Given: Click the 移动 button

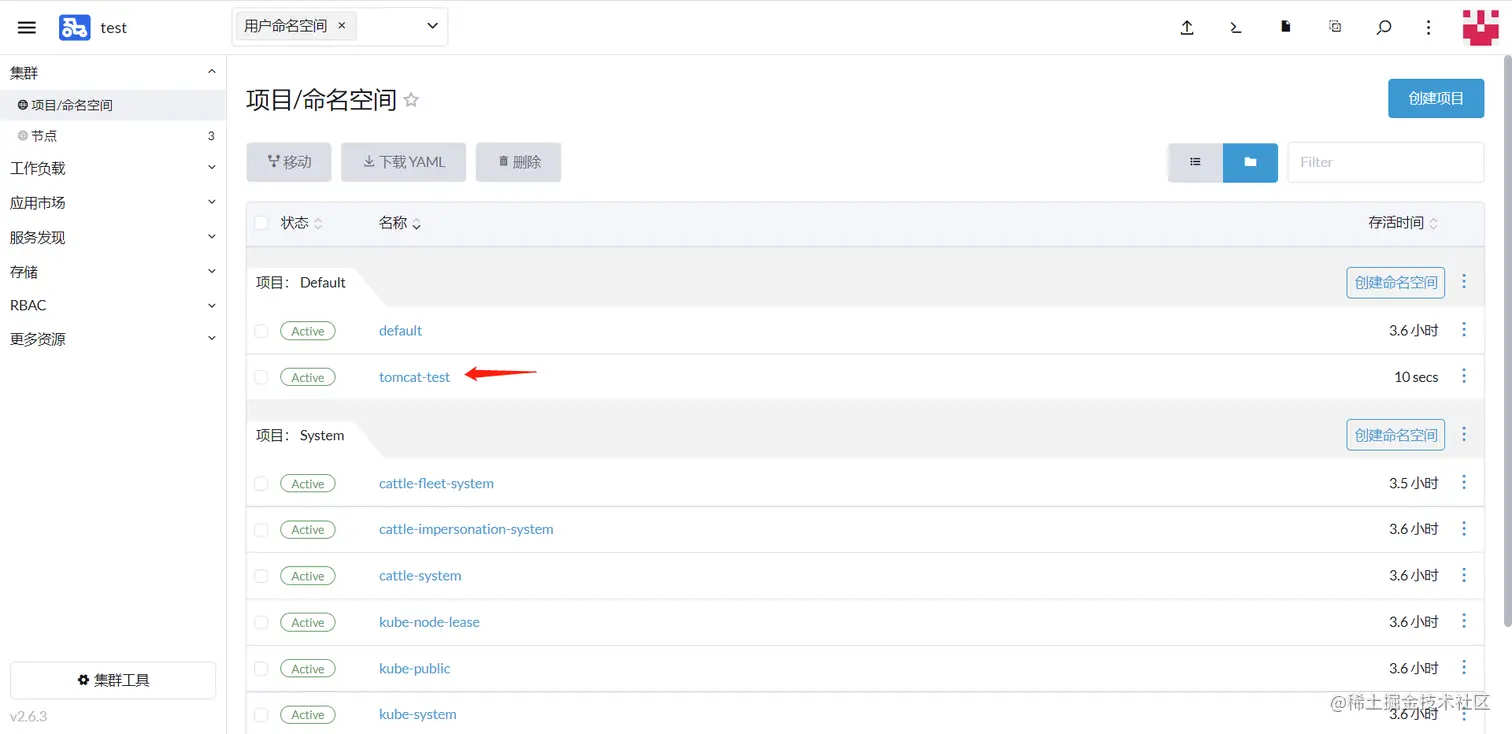Looking at the screenshot, I should point(289,162).
